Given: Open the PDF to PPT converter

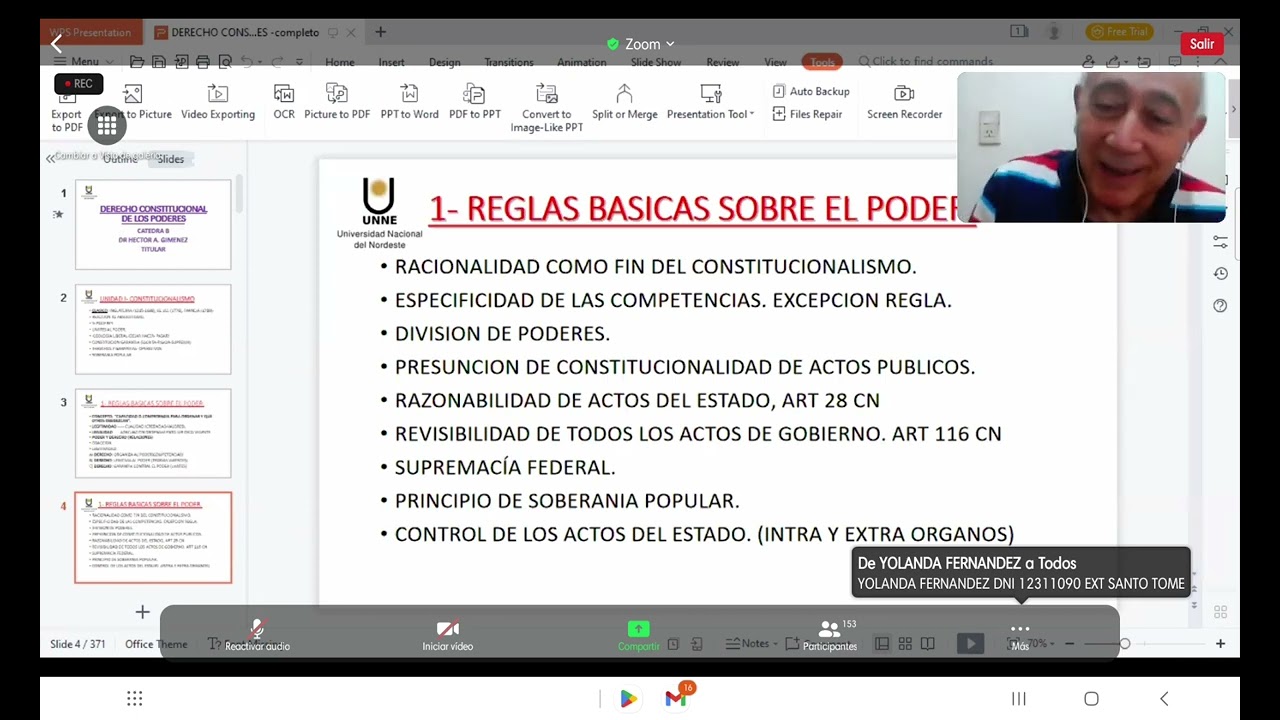Looking at the screenshot, I should pos(475,102).
